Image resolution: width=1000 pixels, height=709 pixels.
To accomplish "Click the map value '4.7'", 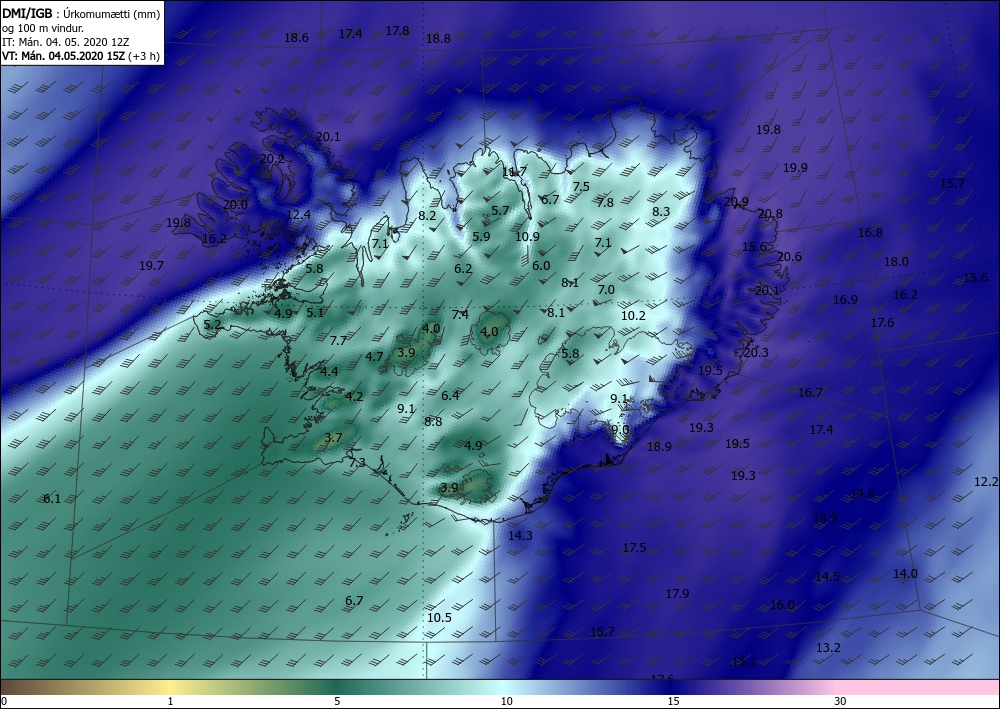I will [374, 356].
